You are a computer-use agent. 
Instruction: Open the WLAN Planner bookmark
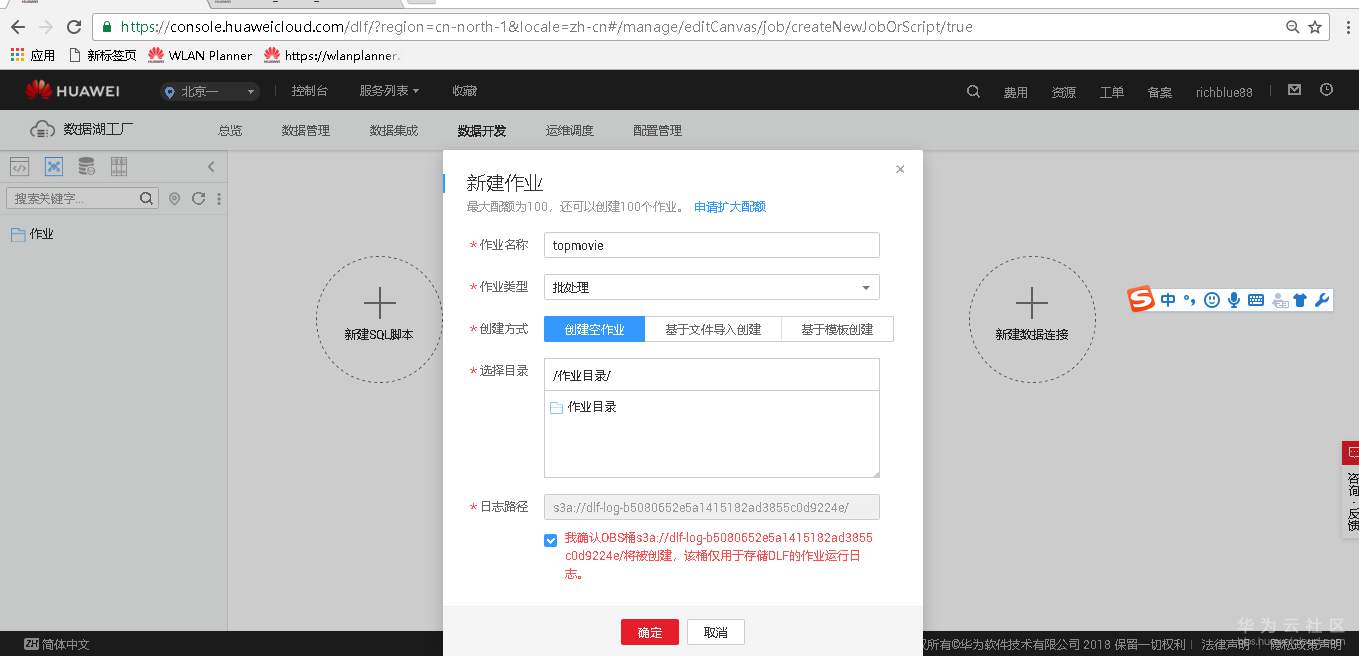(200, 55)
